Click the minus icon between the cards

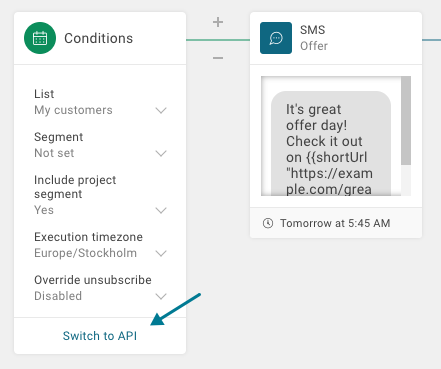tap(218, 58)
